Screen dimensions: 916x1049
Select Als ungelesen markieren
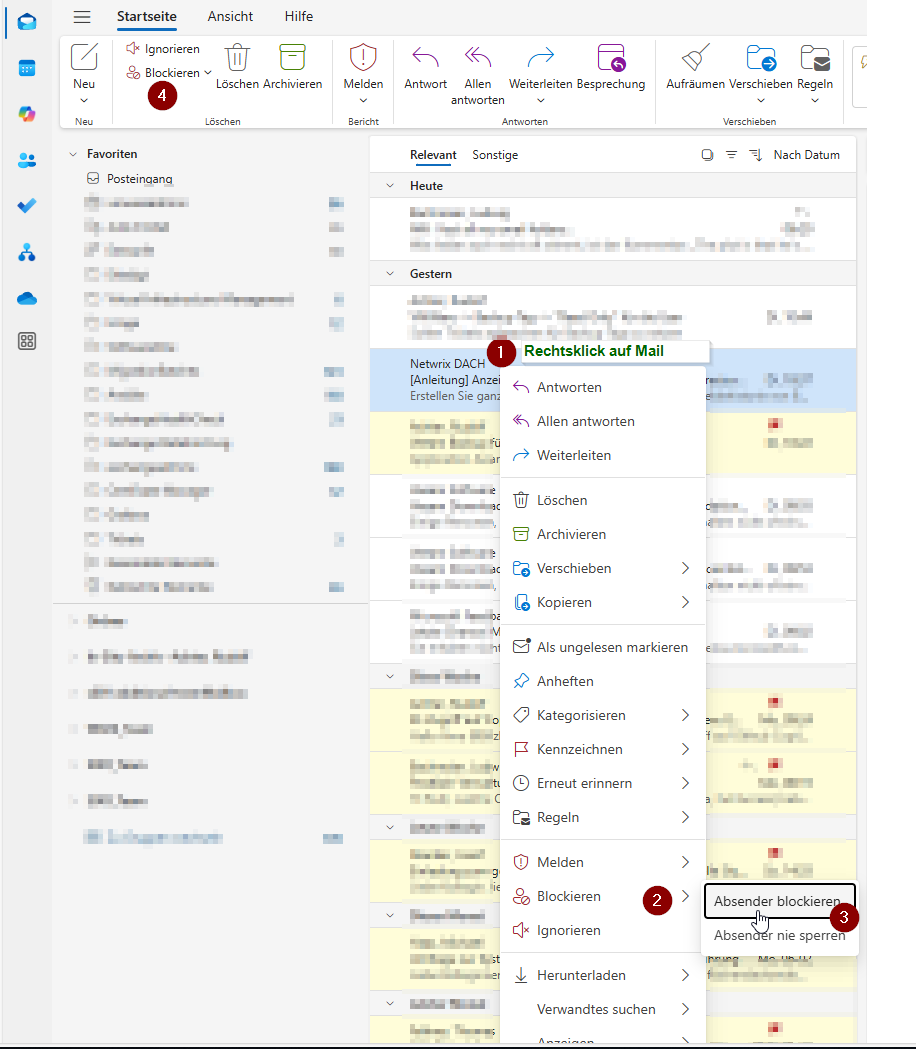coord(603,648)
